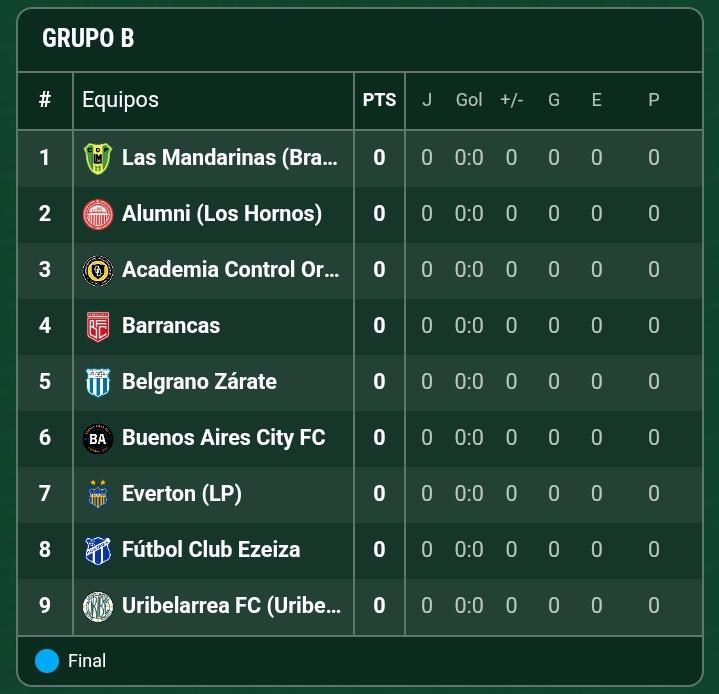This screenshot has height=694, width=719.
Task: Click the blue Final legend dot
Action: (x=47, y=661)
